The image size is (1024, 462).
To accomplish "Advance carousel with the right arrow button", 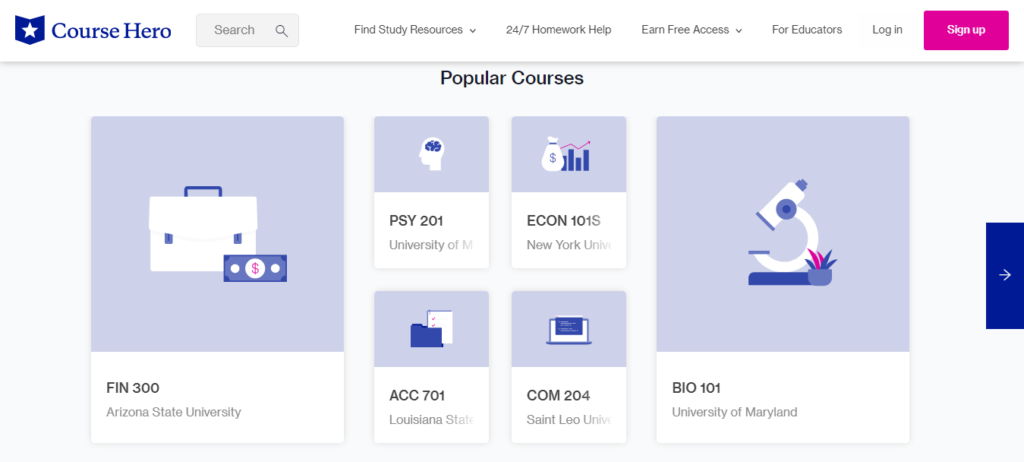I will pyautogui.click(x=1004, y=275).
